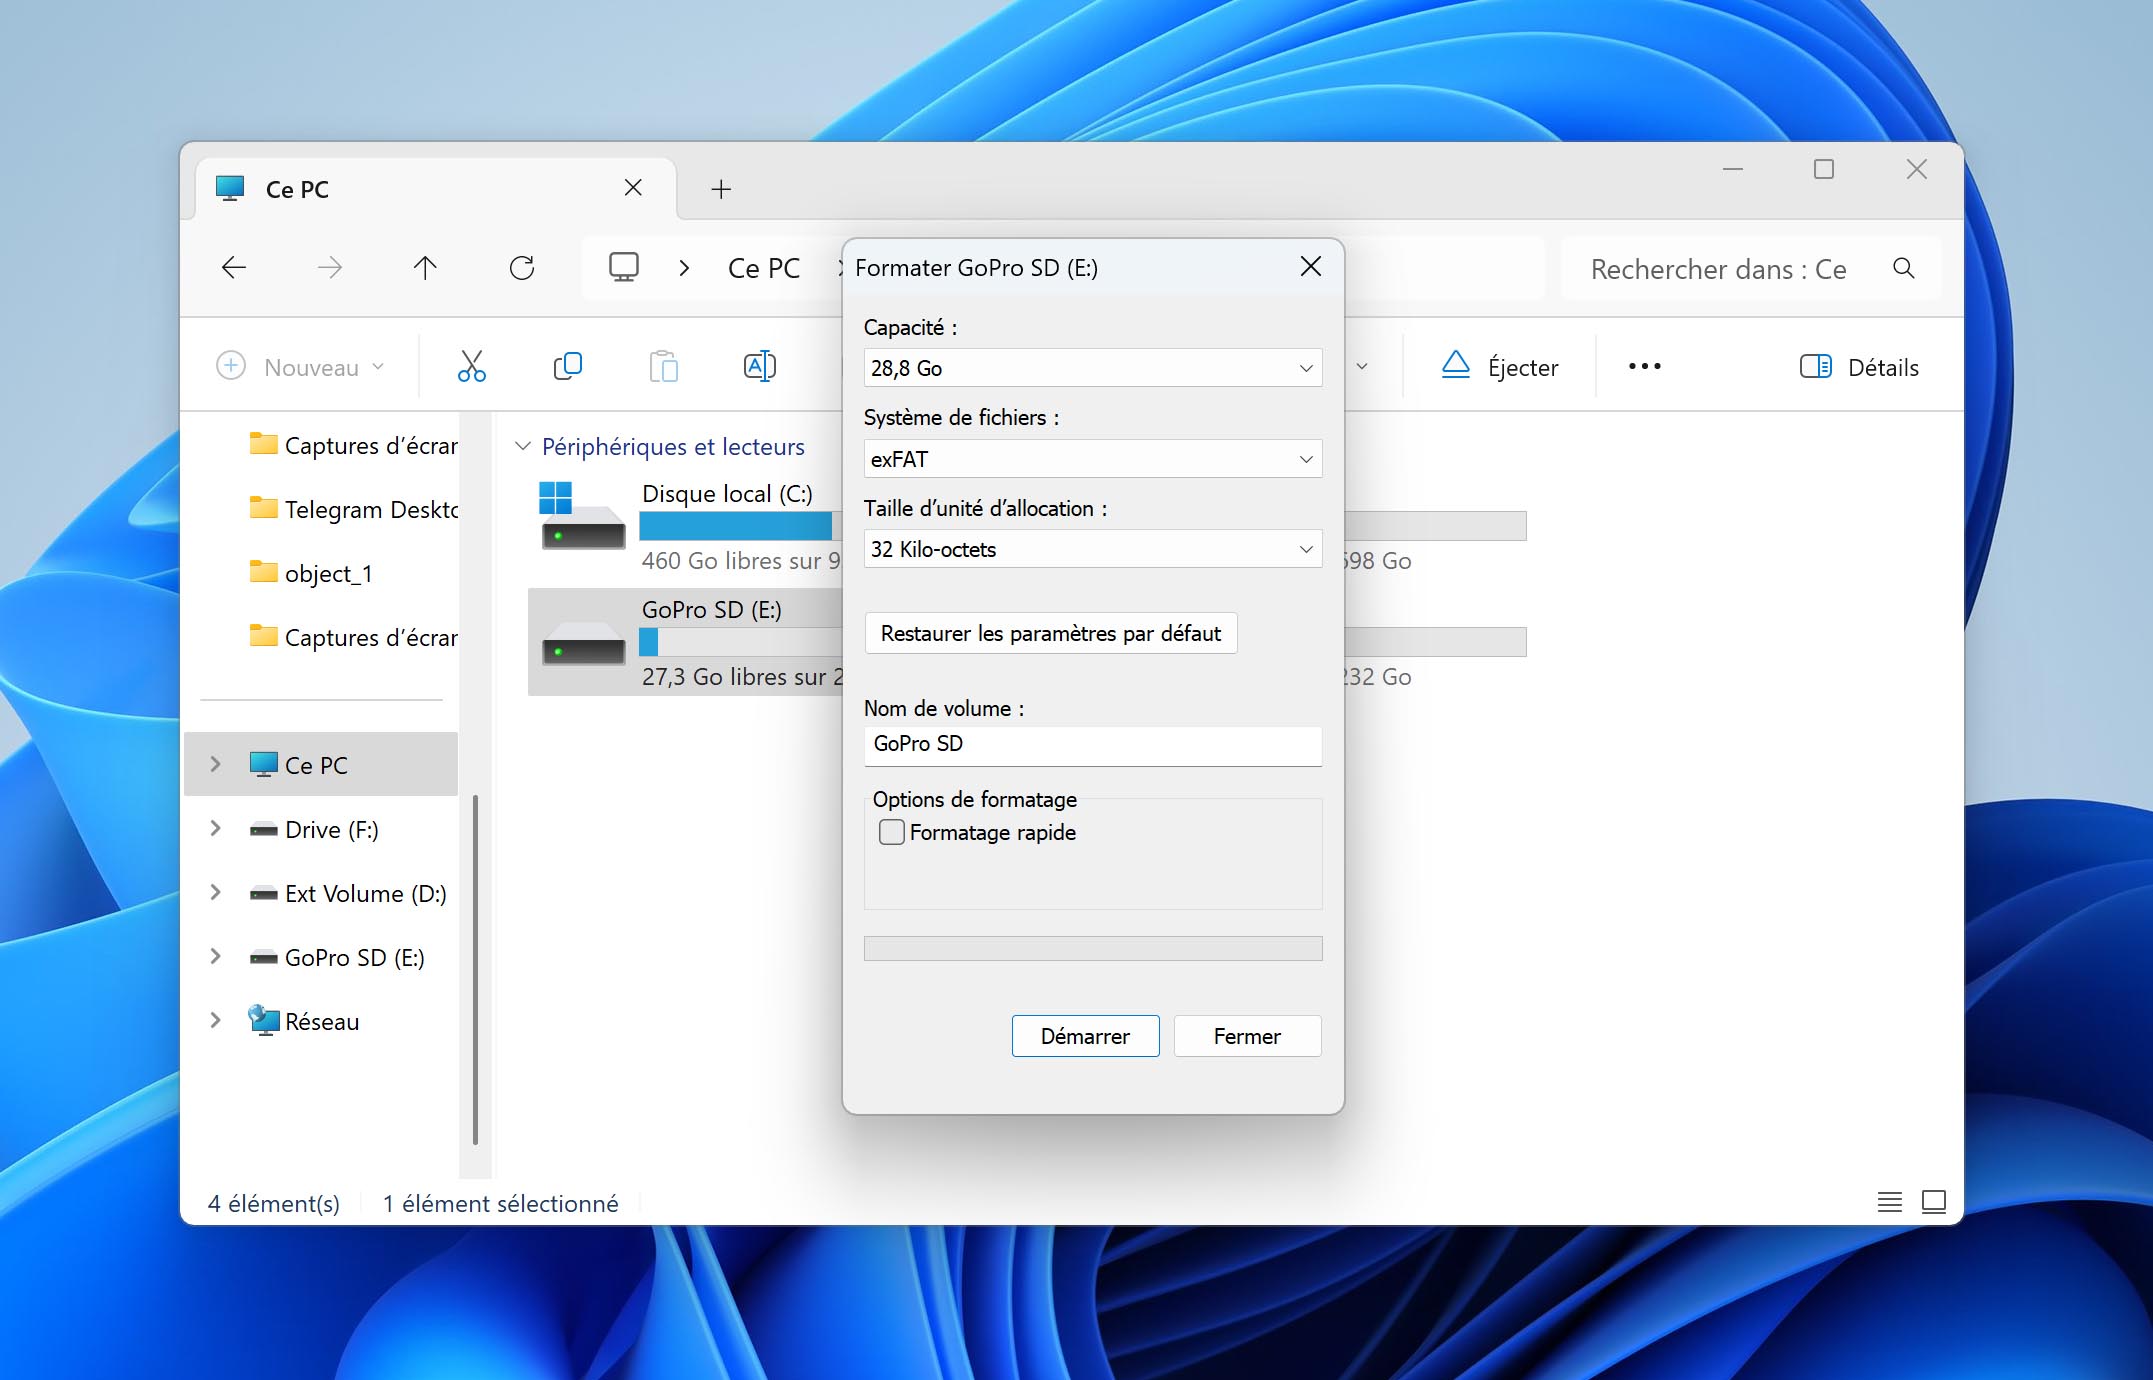Click the navigation pane scrollbar
Screen dimensions: 2153x1380
pos(475,968)
